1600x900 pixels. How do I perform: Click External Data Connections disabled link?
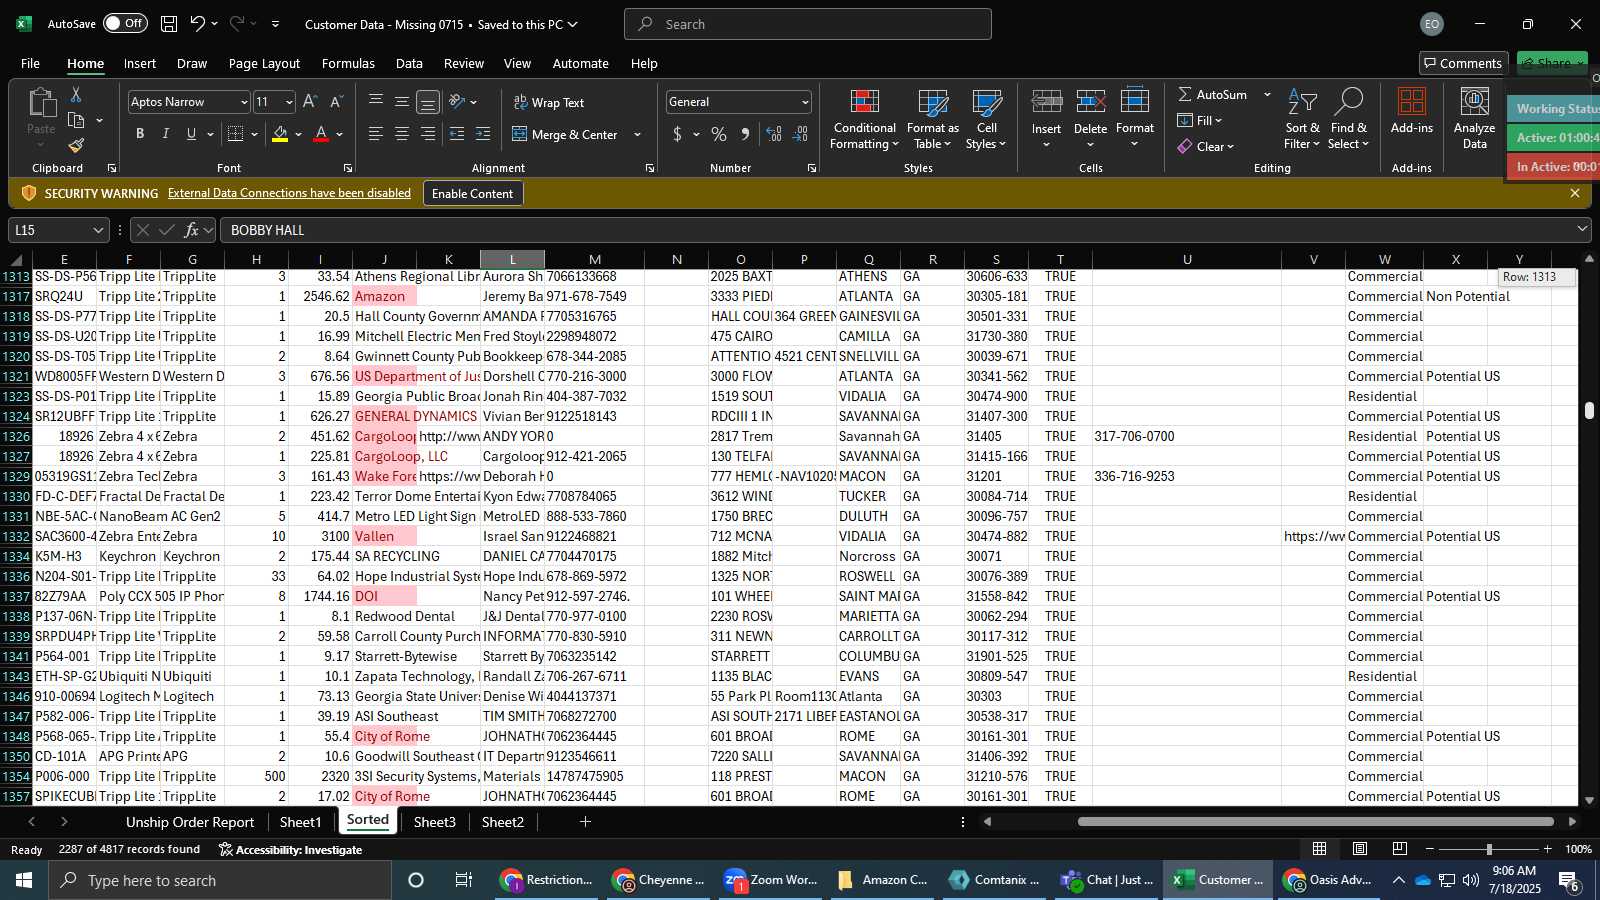tap(289, 193)
